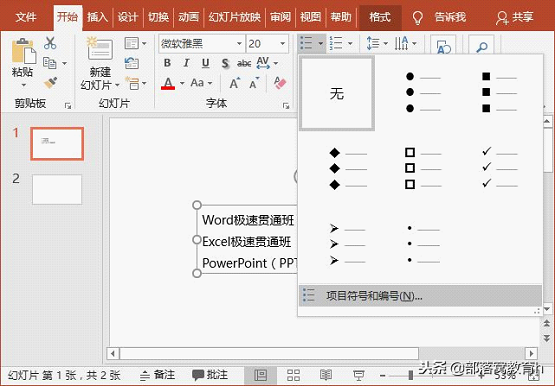Screen dimensions: 555x386
Task: Switch to Normal view in status bar
Action: [261, 375]
